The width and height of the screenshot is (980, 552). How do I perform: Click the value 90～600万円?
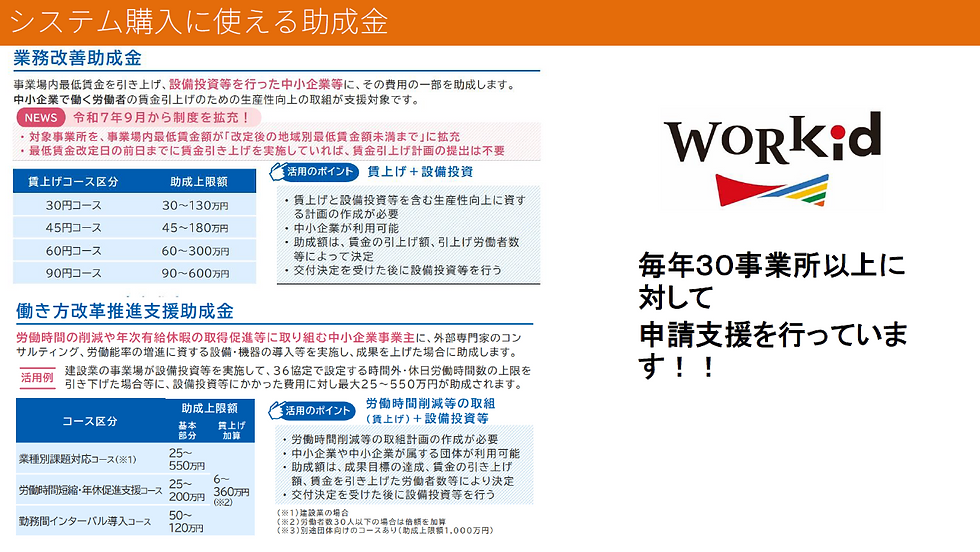tap(196, 273)
